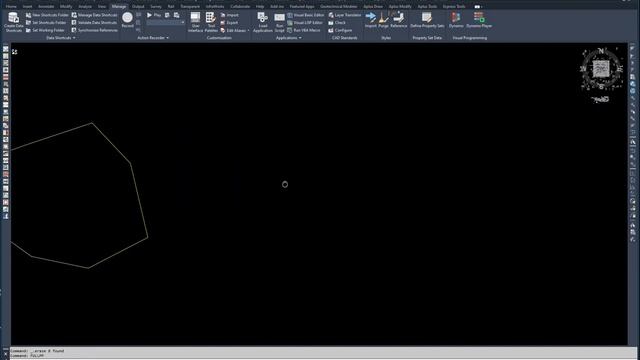Expand the Data Shortcuts panel
The image size is (640, 360).
point(60,38)
